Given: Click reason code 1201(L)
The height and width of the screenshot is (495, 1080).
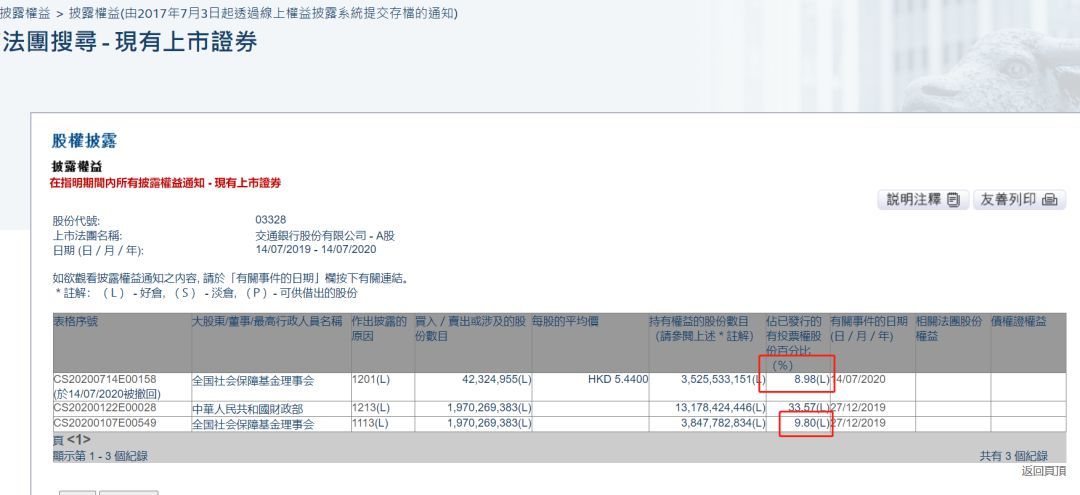Looking at the screenshot, I should [x=371, y=379].
